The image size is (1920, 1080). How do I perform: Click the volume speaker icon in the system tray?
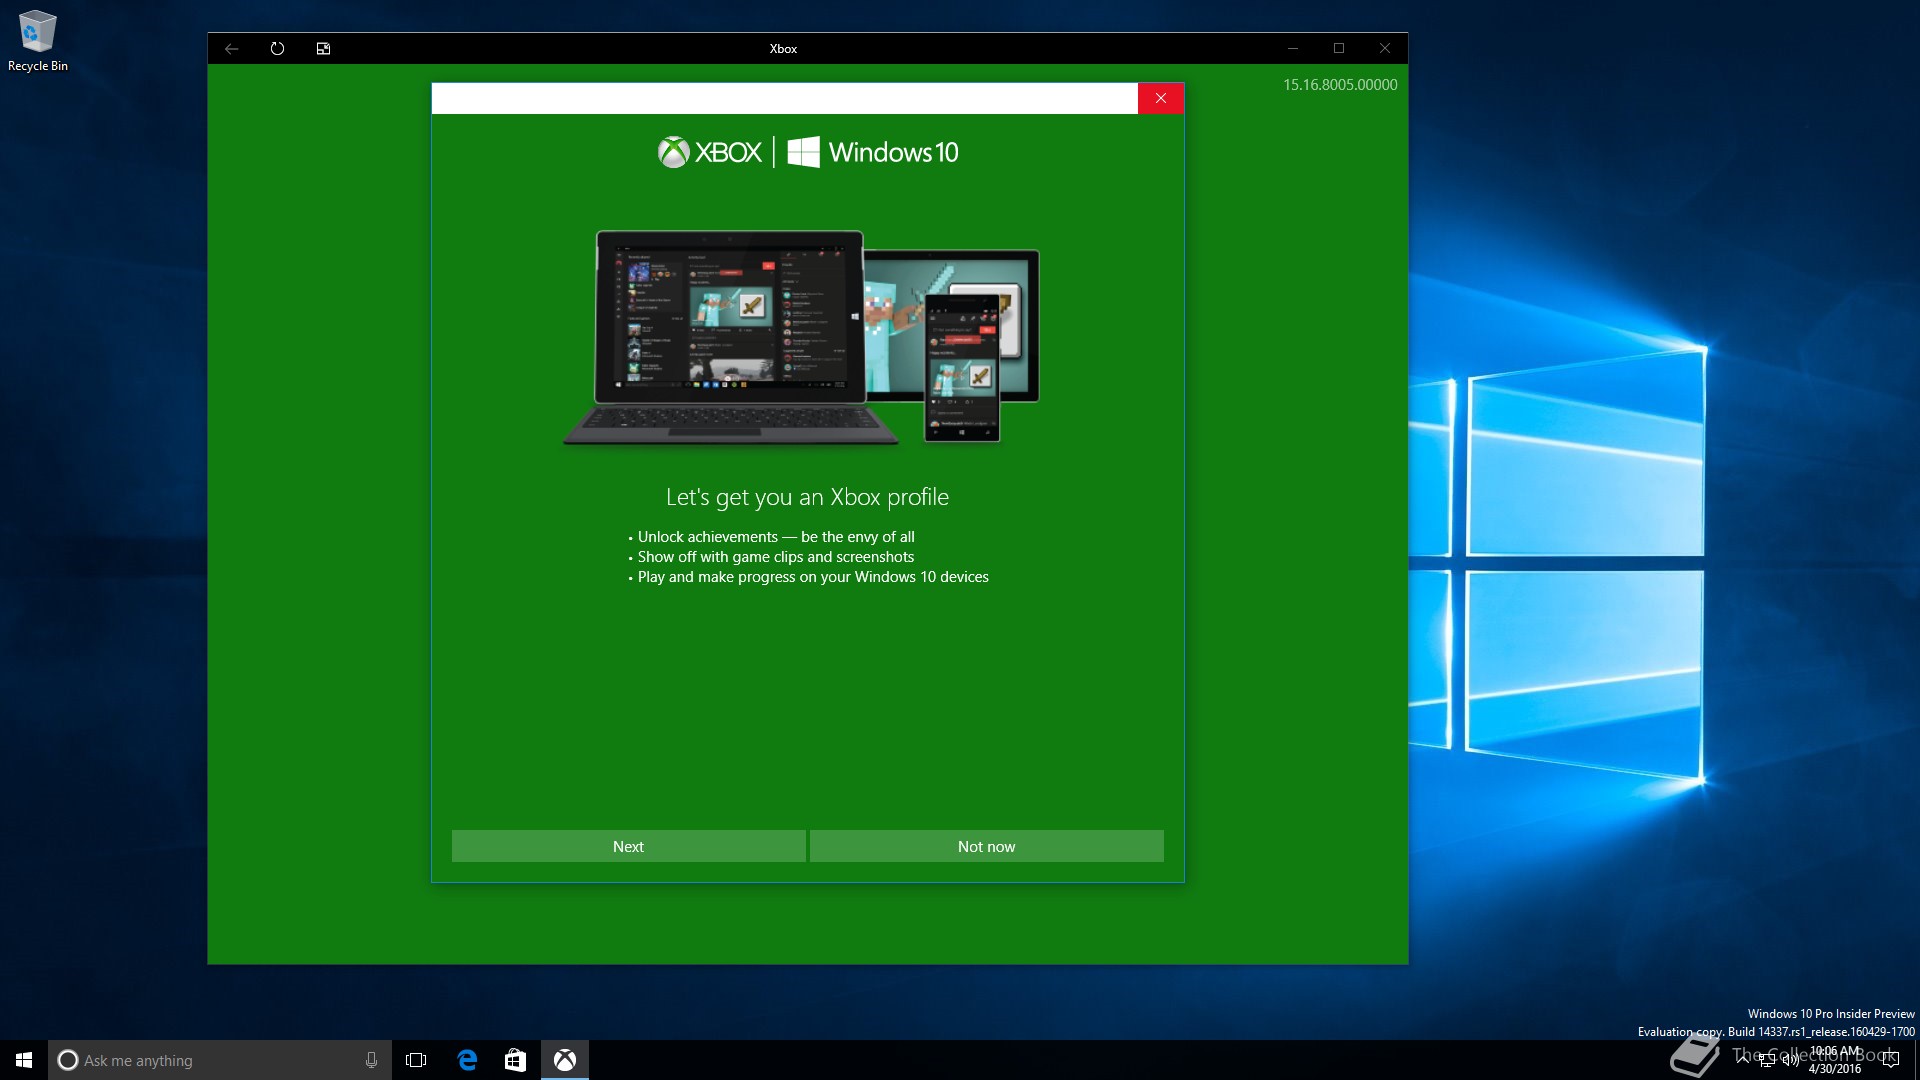point(1790,1060)
